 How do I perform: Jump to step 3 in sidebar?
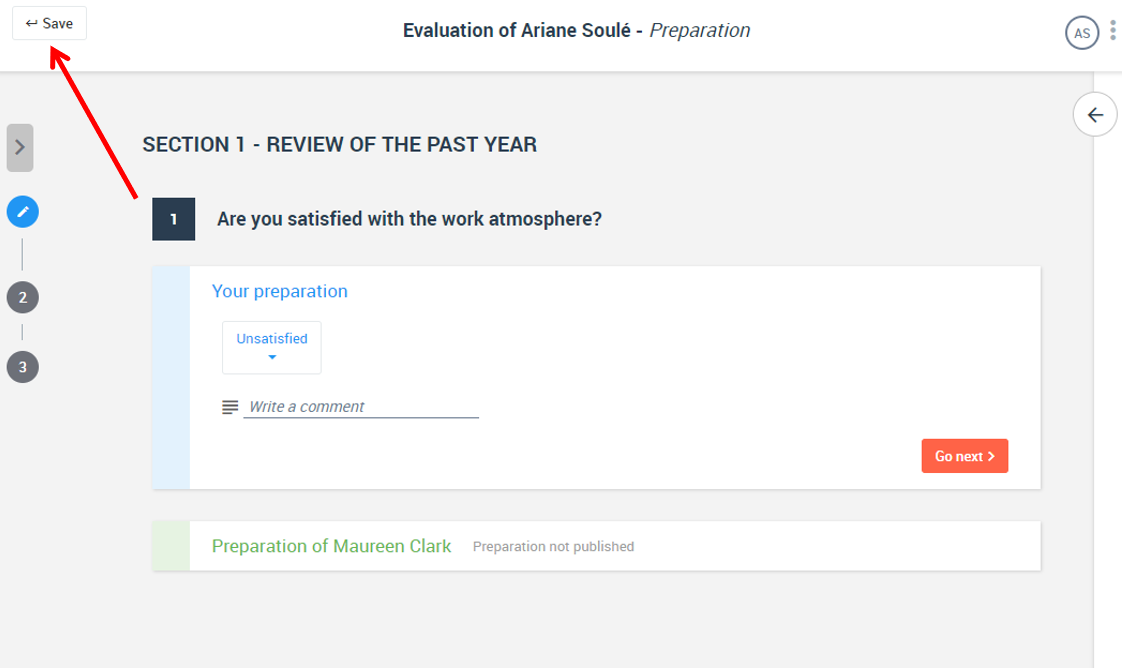23,367
